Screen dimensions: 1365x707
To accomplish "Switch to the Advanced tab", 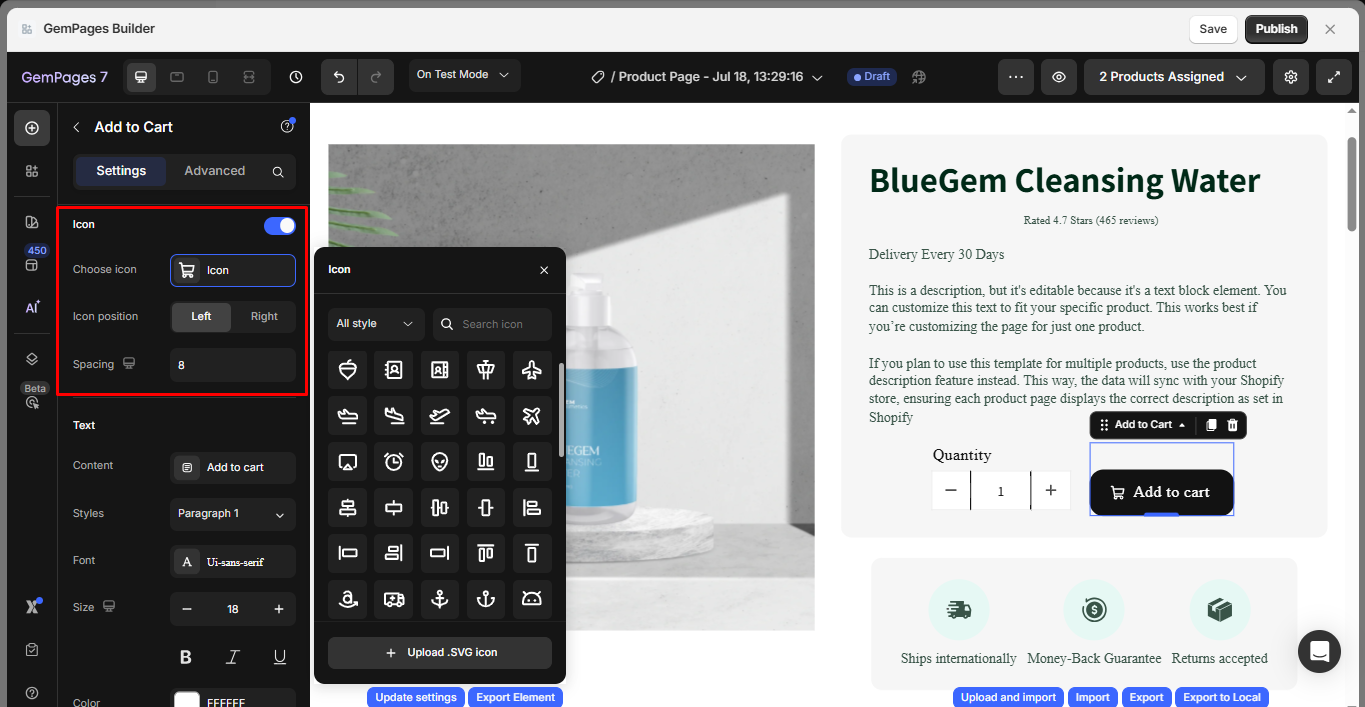I will point(214,171).
